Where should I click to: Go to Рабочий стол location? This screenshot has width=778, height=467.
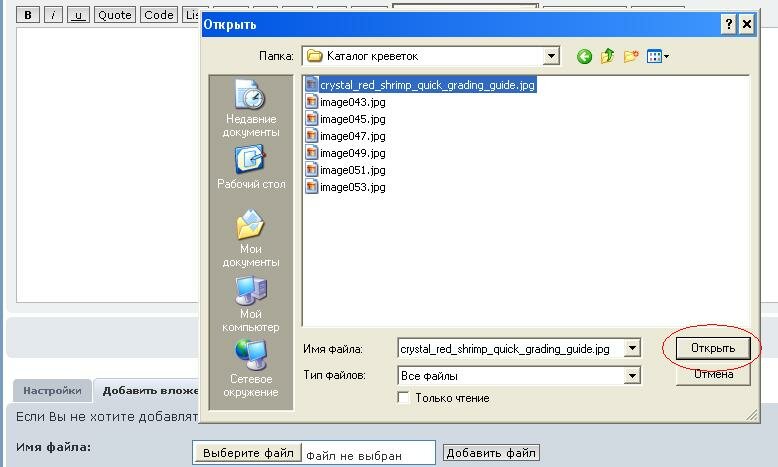tap(250, 168)
